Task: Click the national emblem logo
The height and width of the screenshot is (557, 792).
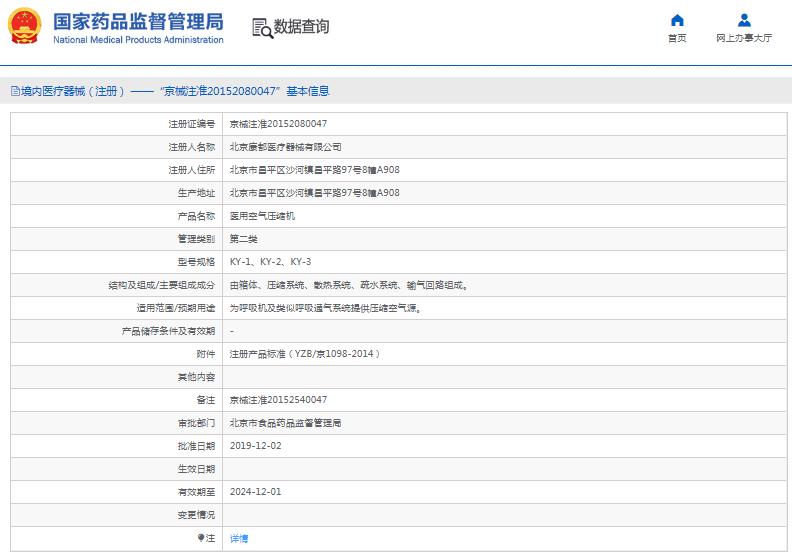Action: coord(25,26)
